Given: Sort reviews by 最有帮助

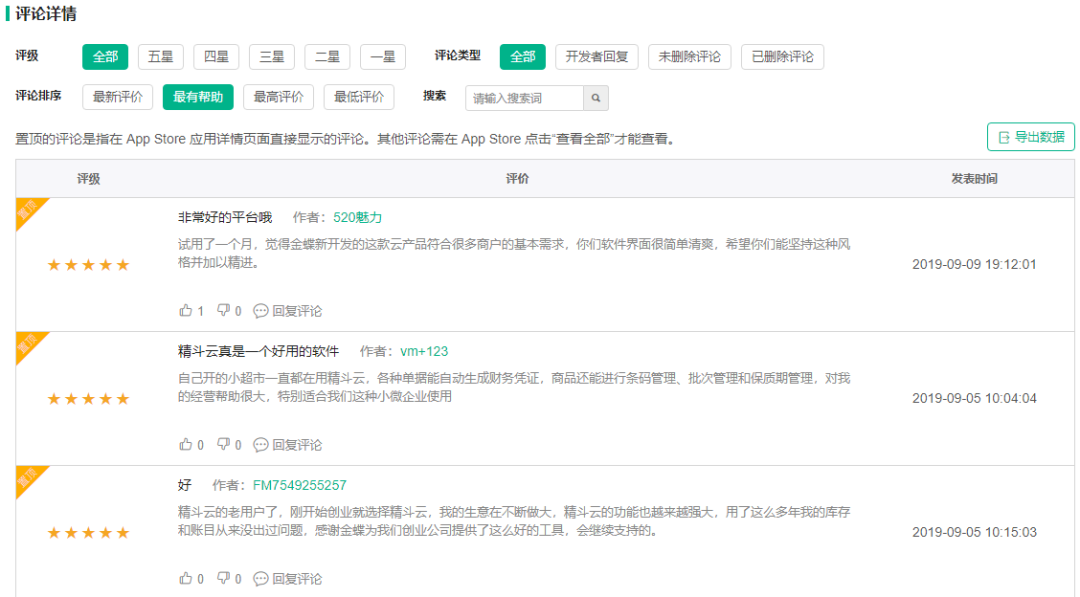Looking at the screenshot, I should coord(198,97).
